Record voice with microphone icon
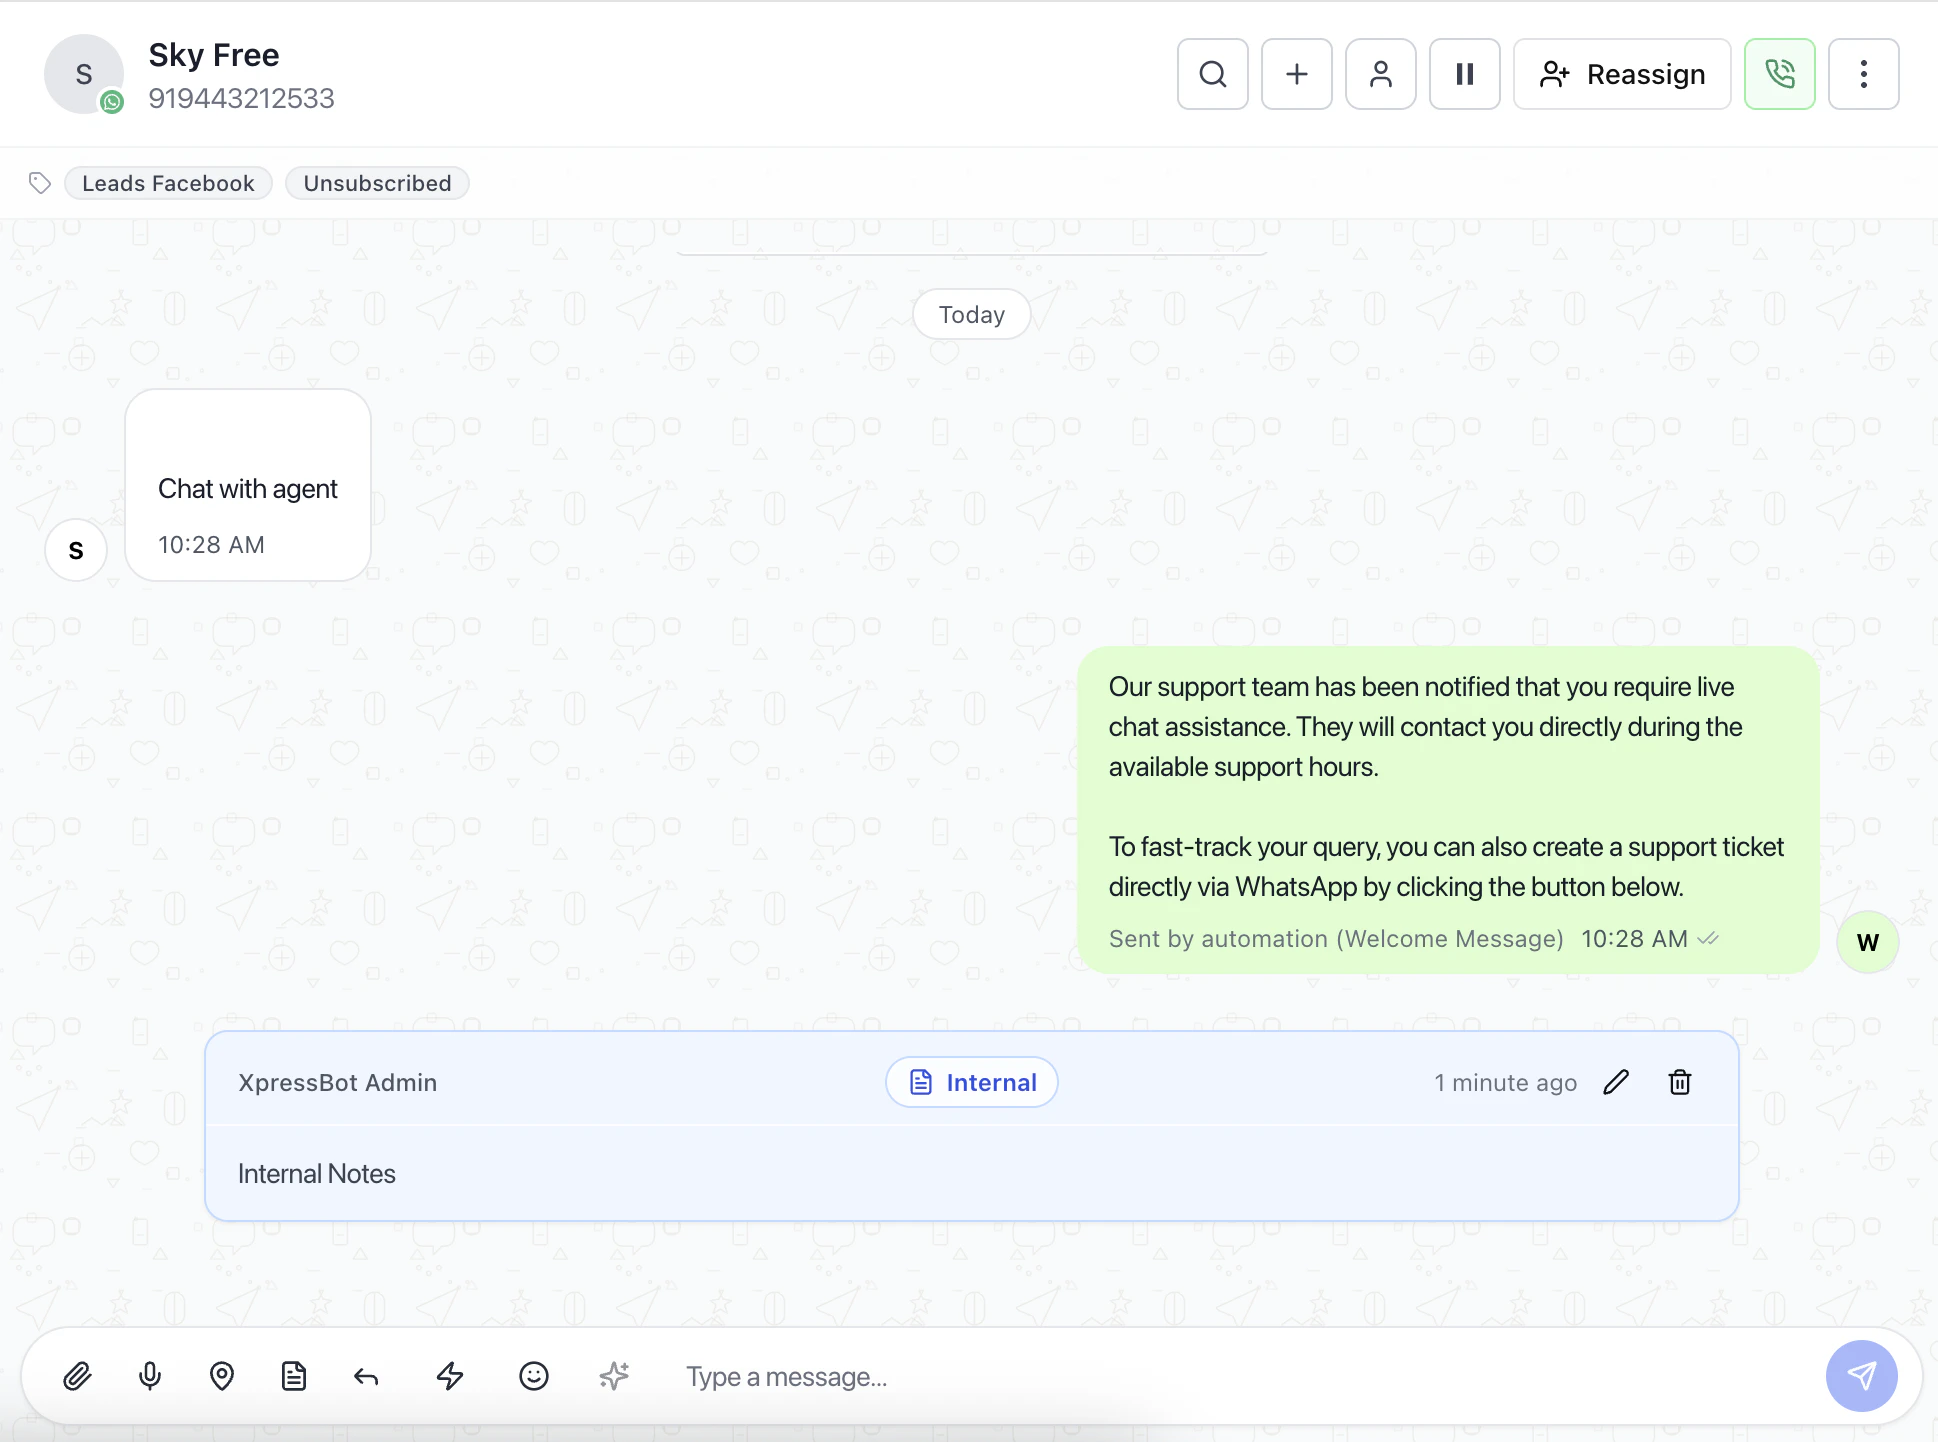Screen dimensions: 1938x1442 [150, 1376]
